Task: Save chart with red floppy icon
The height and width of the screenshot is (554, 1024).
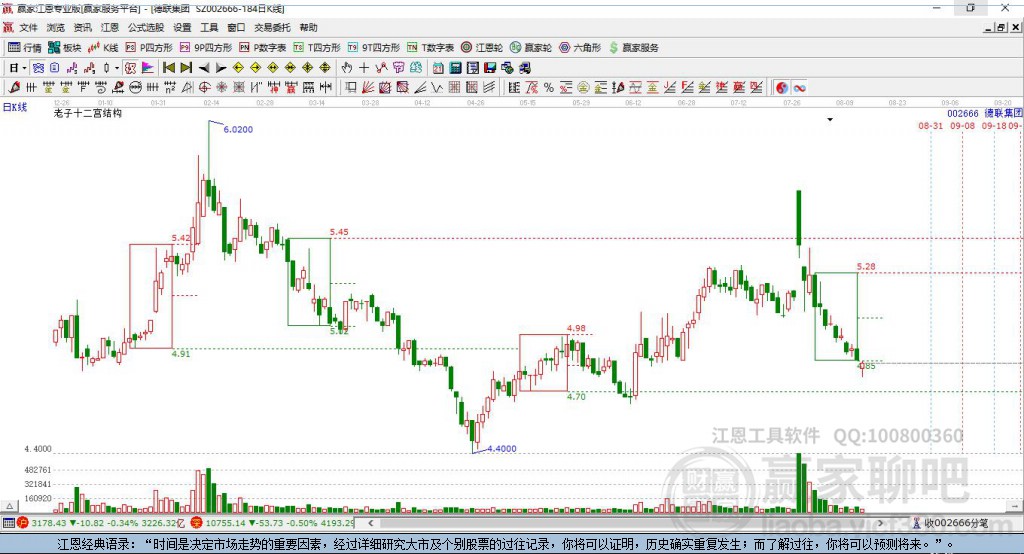Action: tap(490, 68)
